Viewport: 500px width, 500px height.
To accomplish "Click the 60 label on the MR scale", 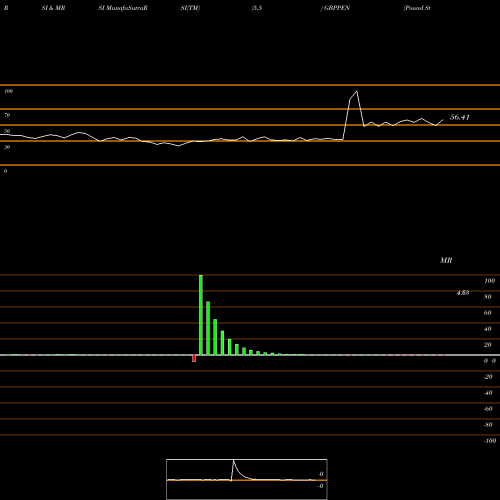I will 488,313.
